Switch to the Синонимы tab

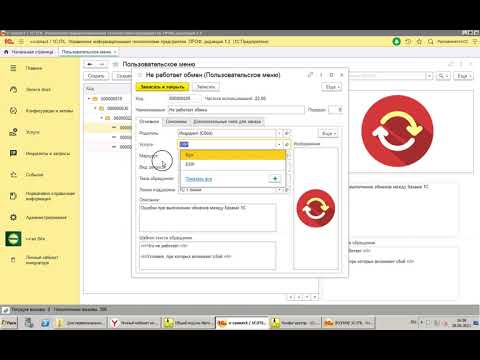(176, 122)
